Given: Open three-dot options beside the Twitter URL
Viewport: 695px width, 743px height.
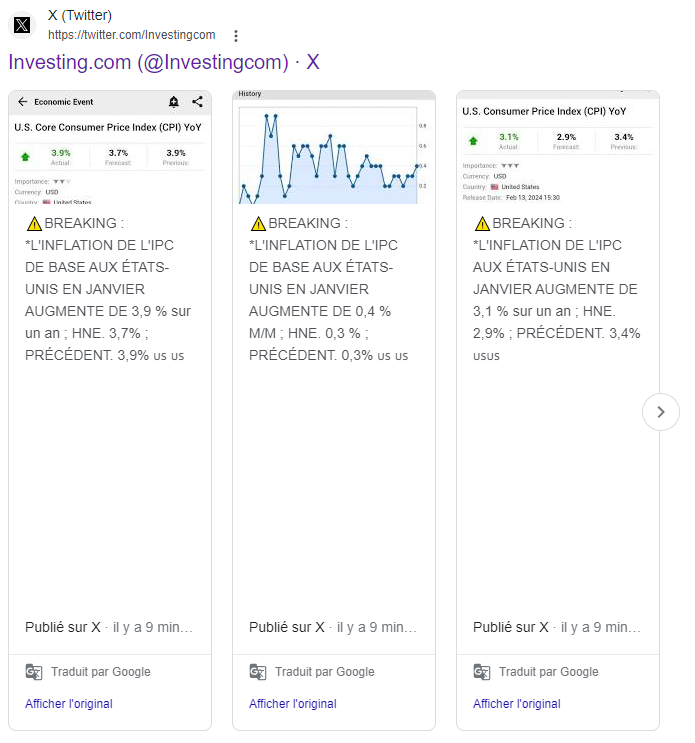Looking at the screenshot, I should point(236,36).
